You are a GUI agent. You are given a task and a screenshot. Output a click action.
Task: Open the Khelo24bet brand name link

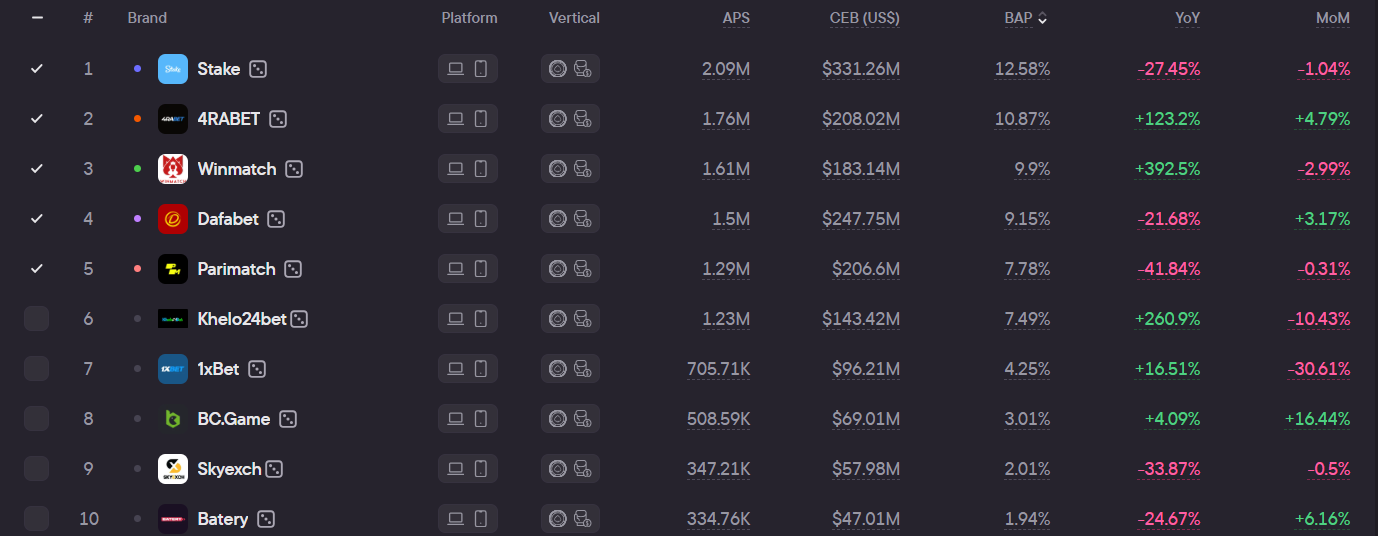[x=242, y=319]
